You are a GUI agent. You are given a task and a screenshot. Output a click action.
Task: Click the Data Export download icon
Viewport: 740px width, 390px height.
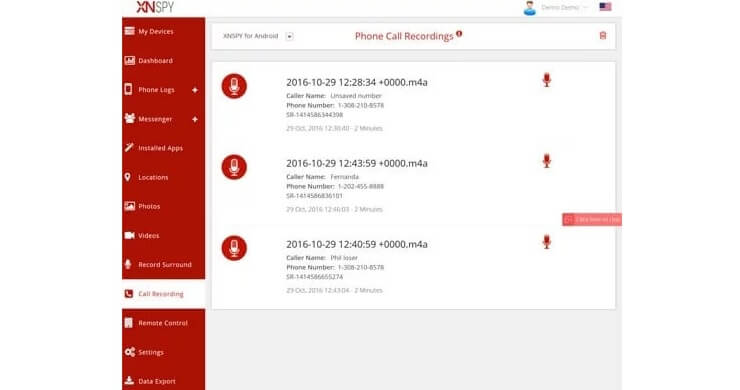click(x=129, y=381)
